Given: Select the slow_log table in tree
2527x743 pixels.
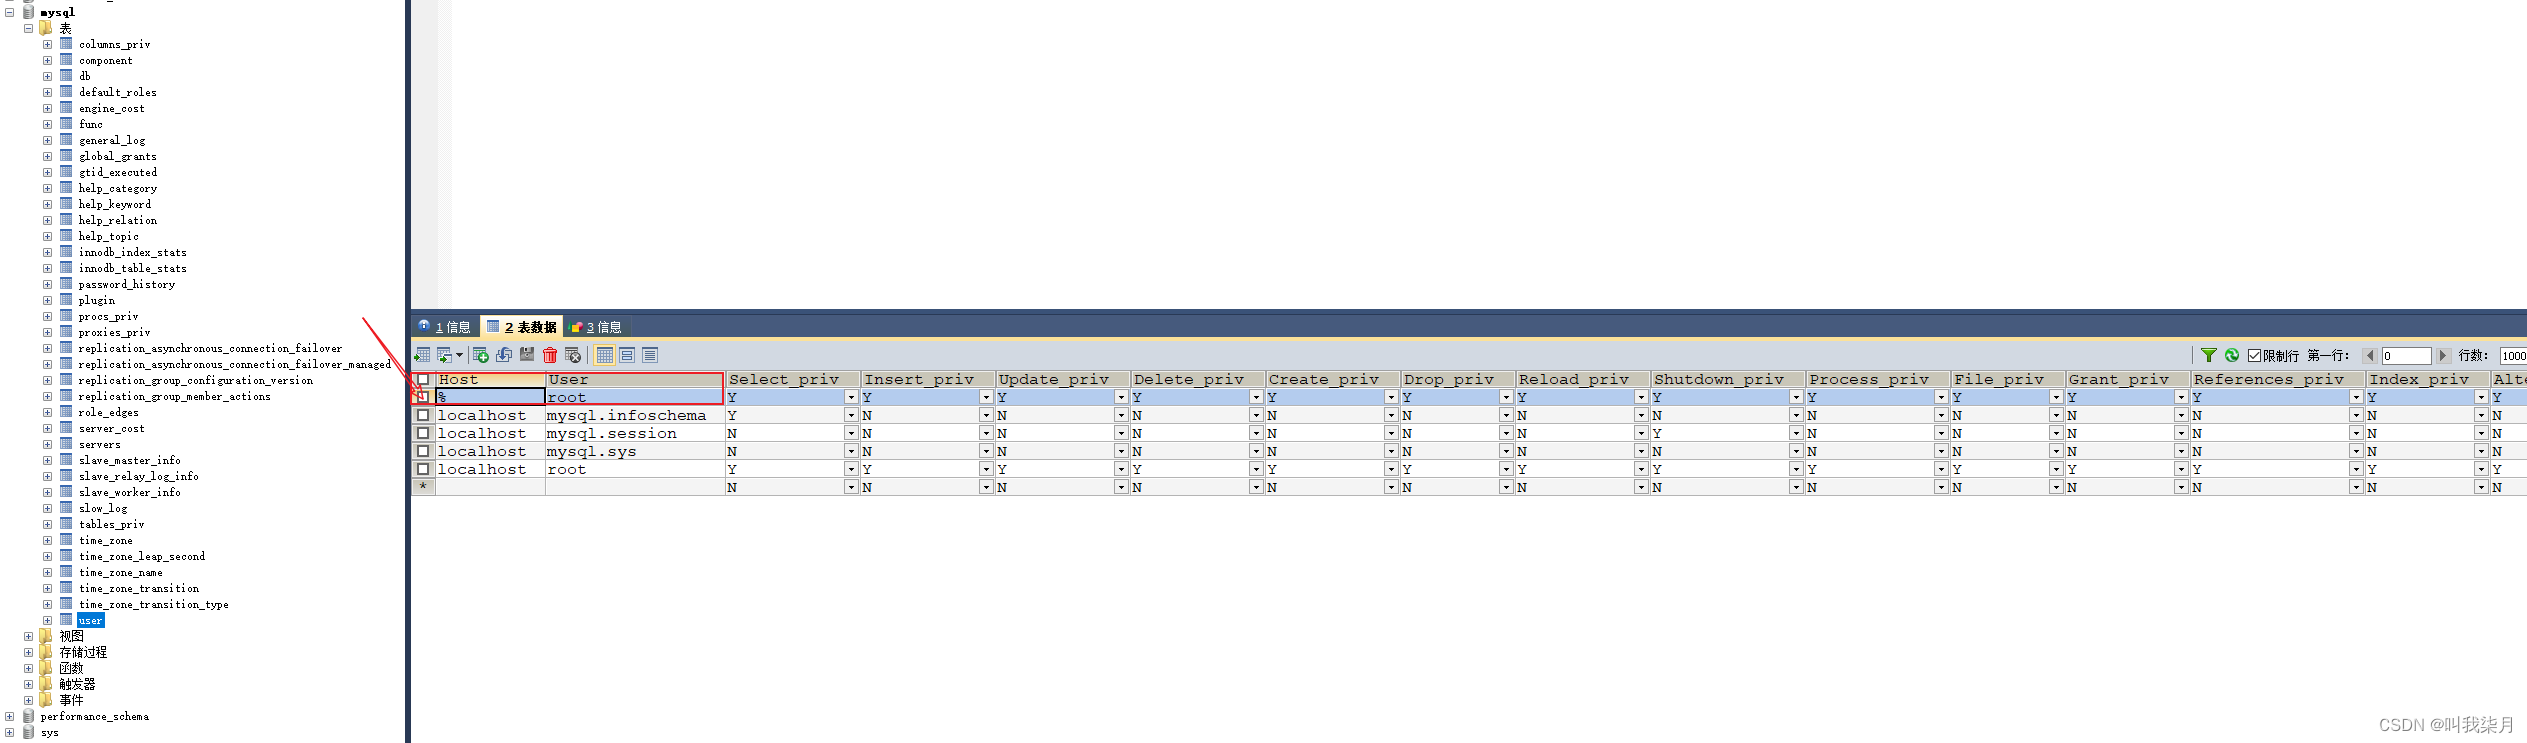Looking at the screenshot, I should [x=103, y=508].
